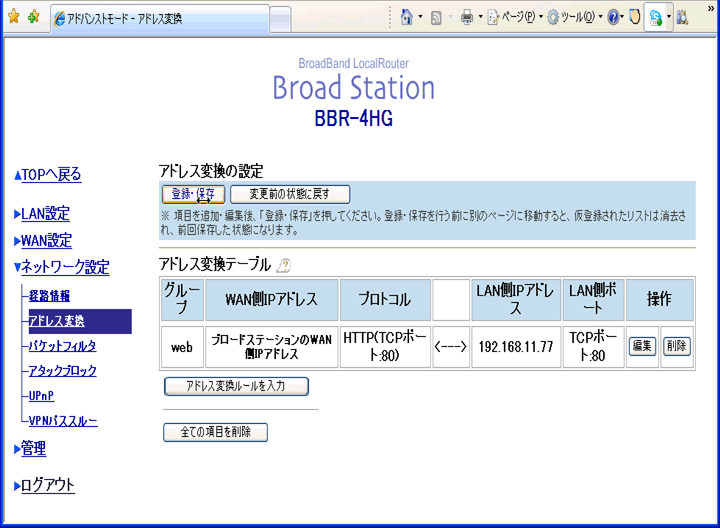This screenshot has height=528, width=720.
Task: Click 変更前の状態に戻す button
Action: pos(290,194)
